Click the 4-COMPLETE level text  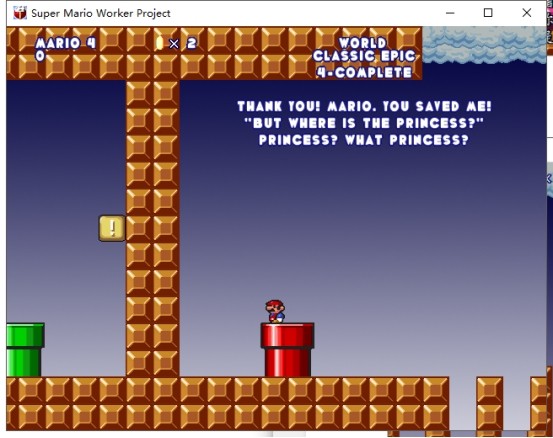pos(364,72)
